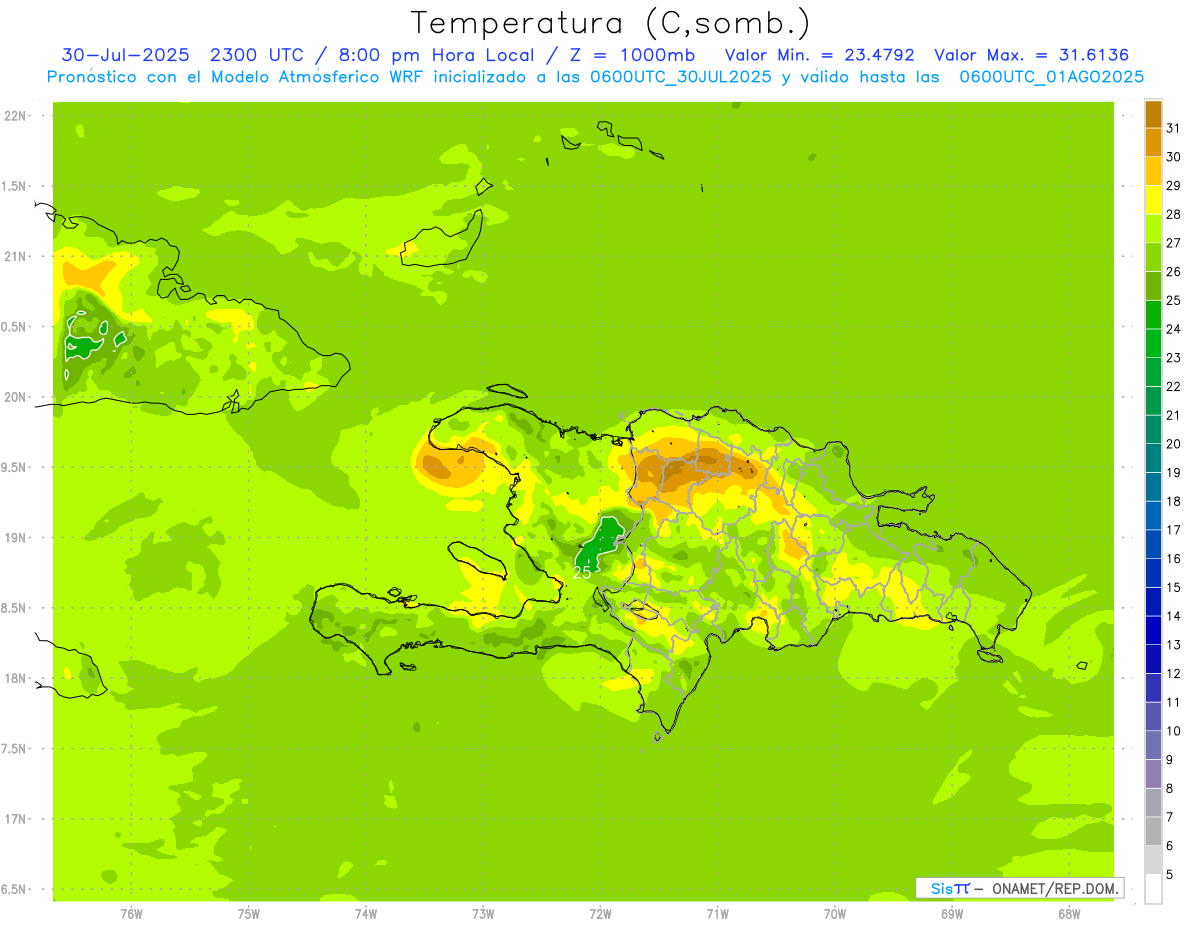
Task: Click the "Valor Min. = 23.4792" text
Action: tap(819, 55)
